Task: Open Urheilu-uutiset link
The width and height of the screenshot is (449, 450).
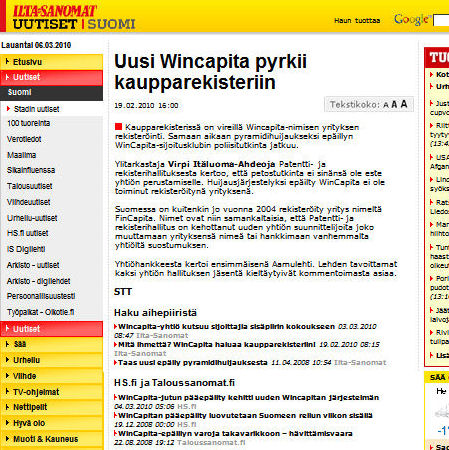Action: tap(32, 218)
